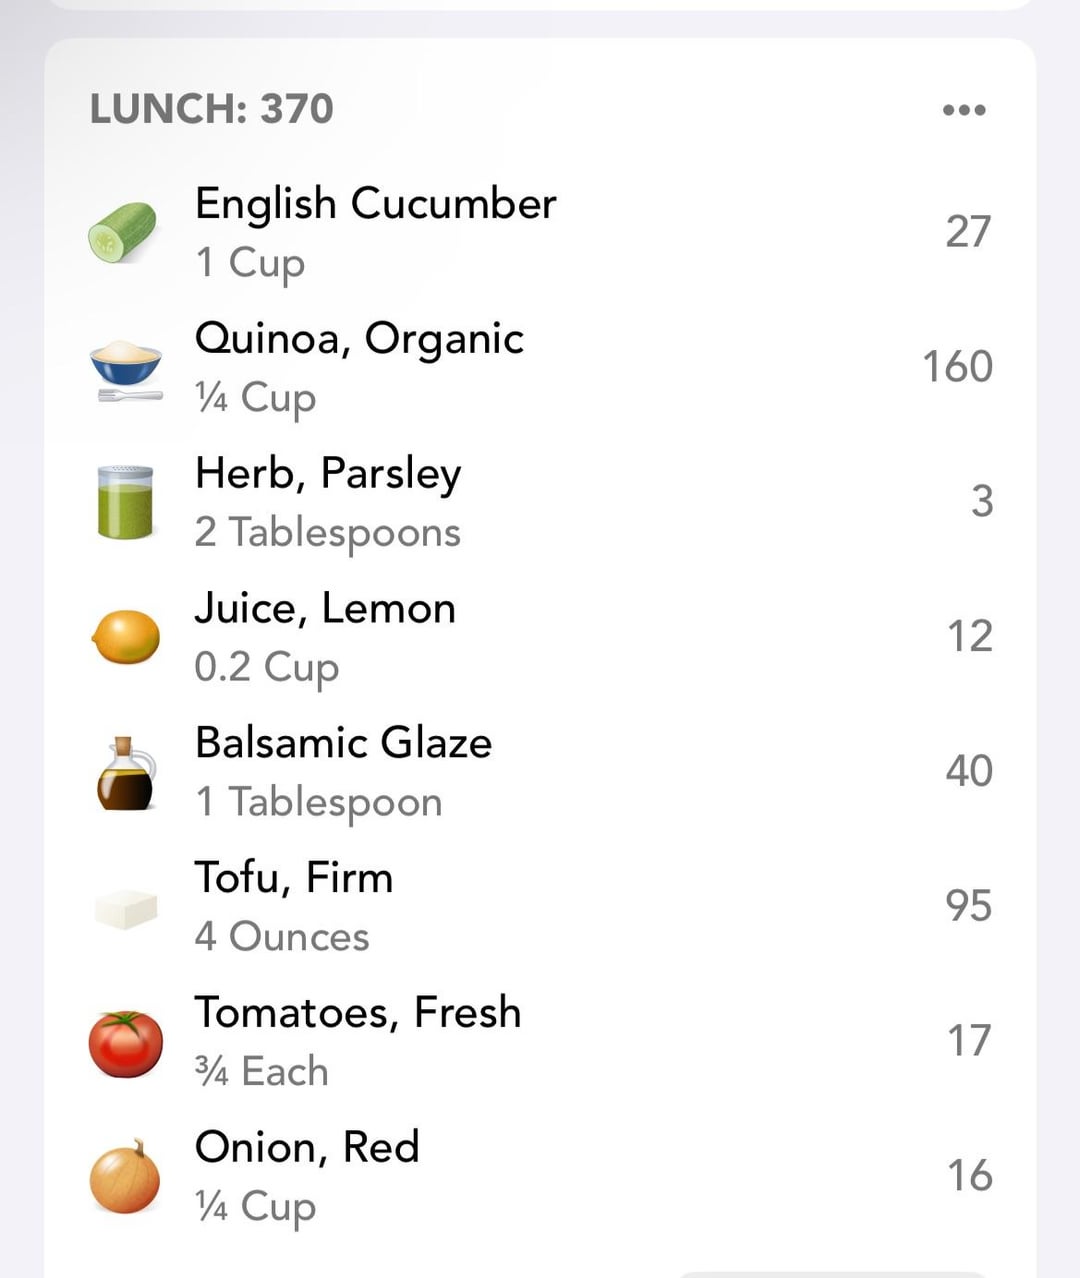The width and height of the screenshot is (1080, 1278).
Task: Select the Onion, Red food item
Action: tap(307, 1147)
